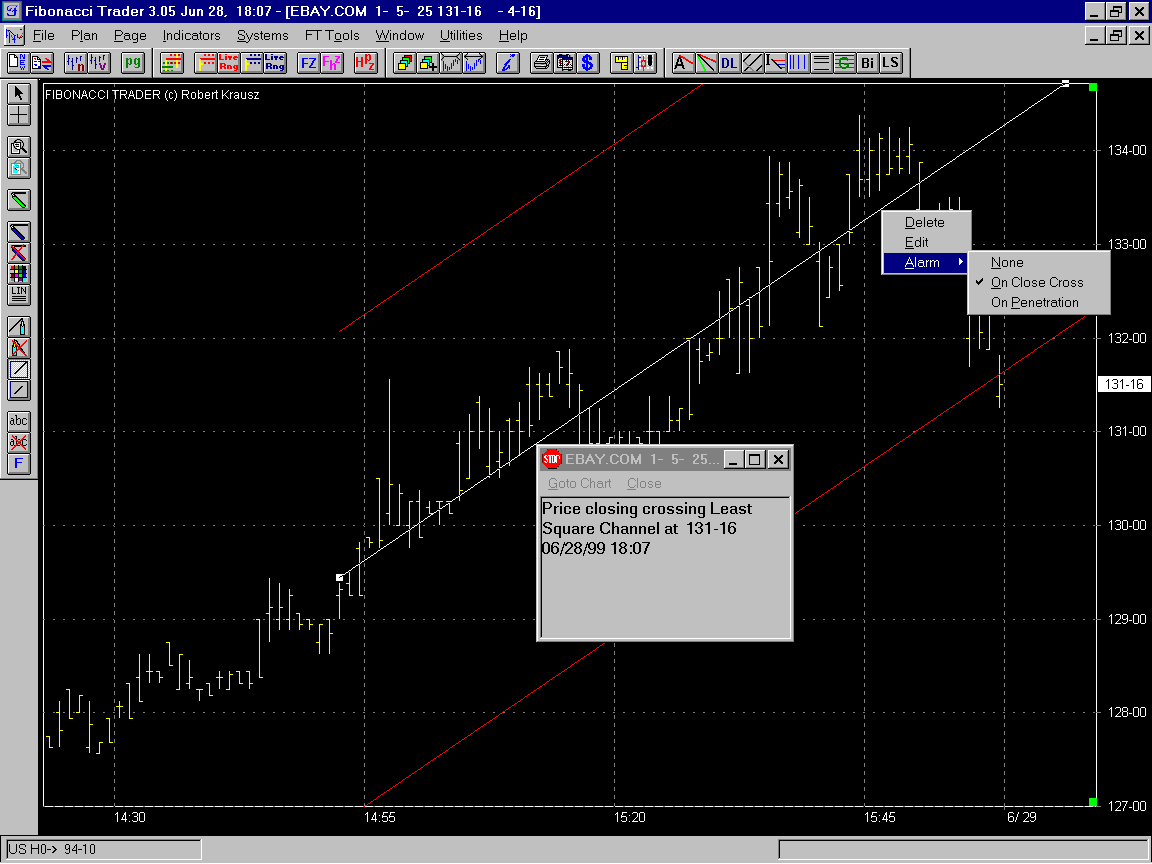Select the 'None' alarm option
This screenshot has height=864, width=1152.
click(1039, 262)
